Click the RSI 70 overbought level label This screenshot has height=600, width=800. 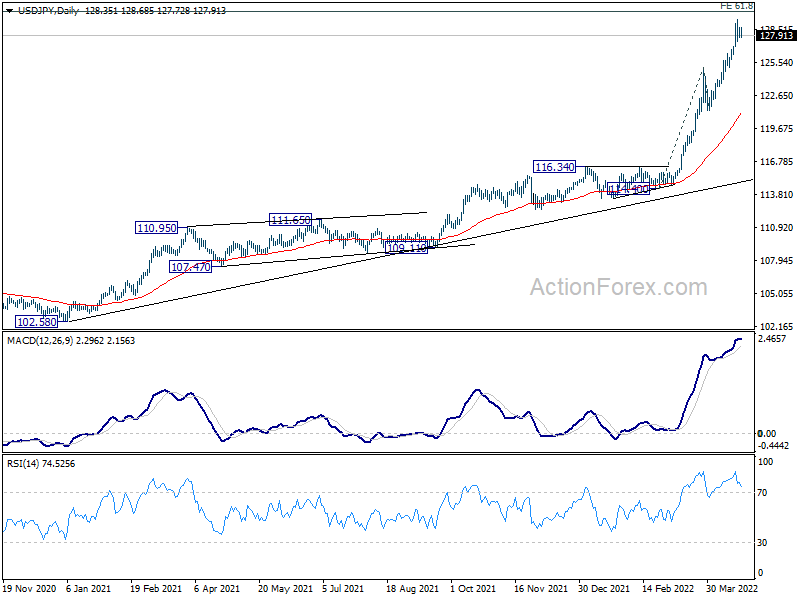tap(762, 493)
